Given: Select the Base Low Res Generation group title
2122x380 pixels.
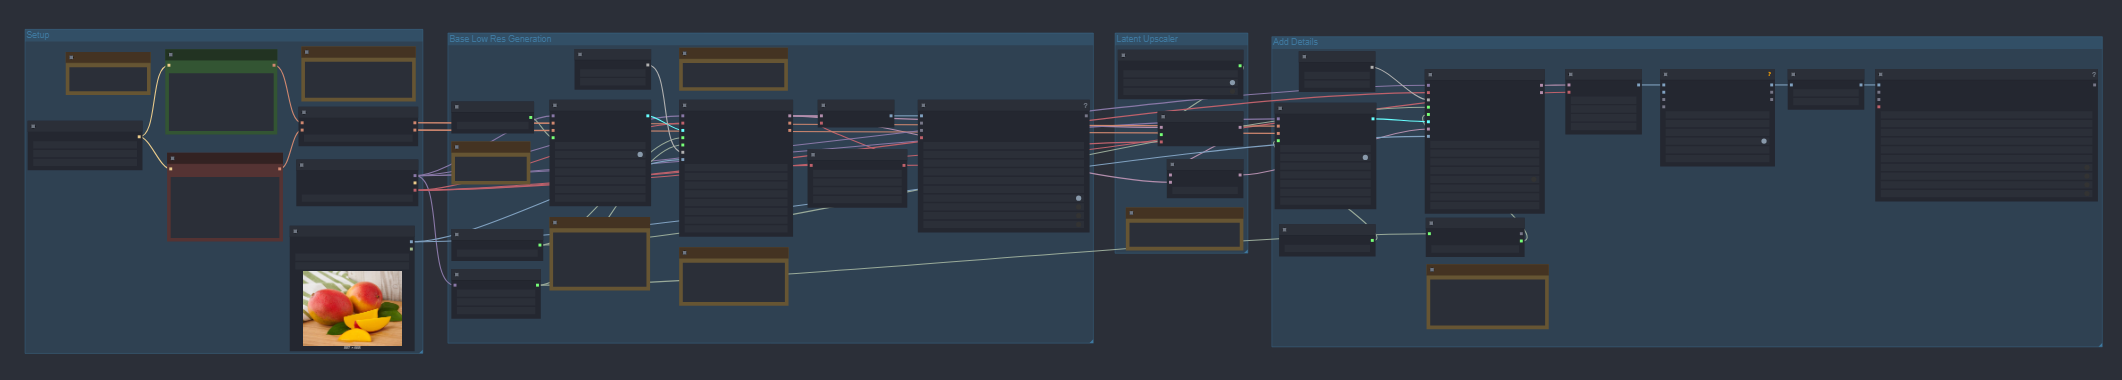Looking at the screenshot, I should (500, 39).
